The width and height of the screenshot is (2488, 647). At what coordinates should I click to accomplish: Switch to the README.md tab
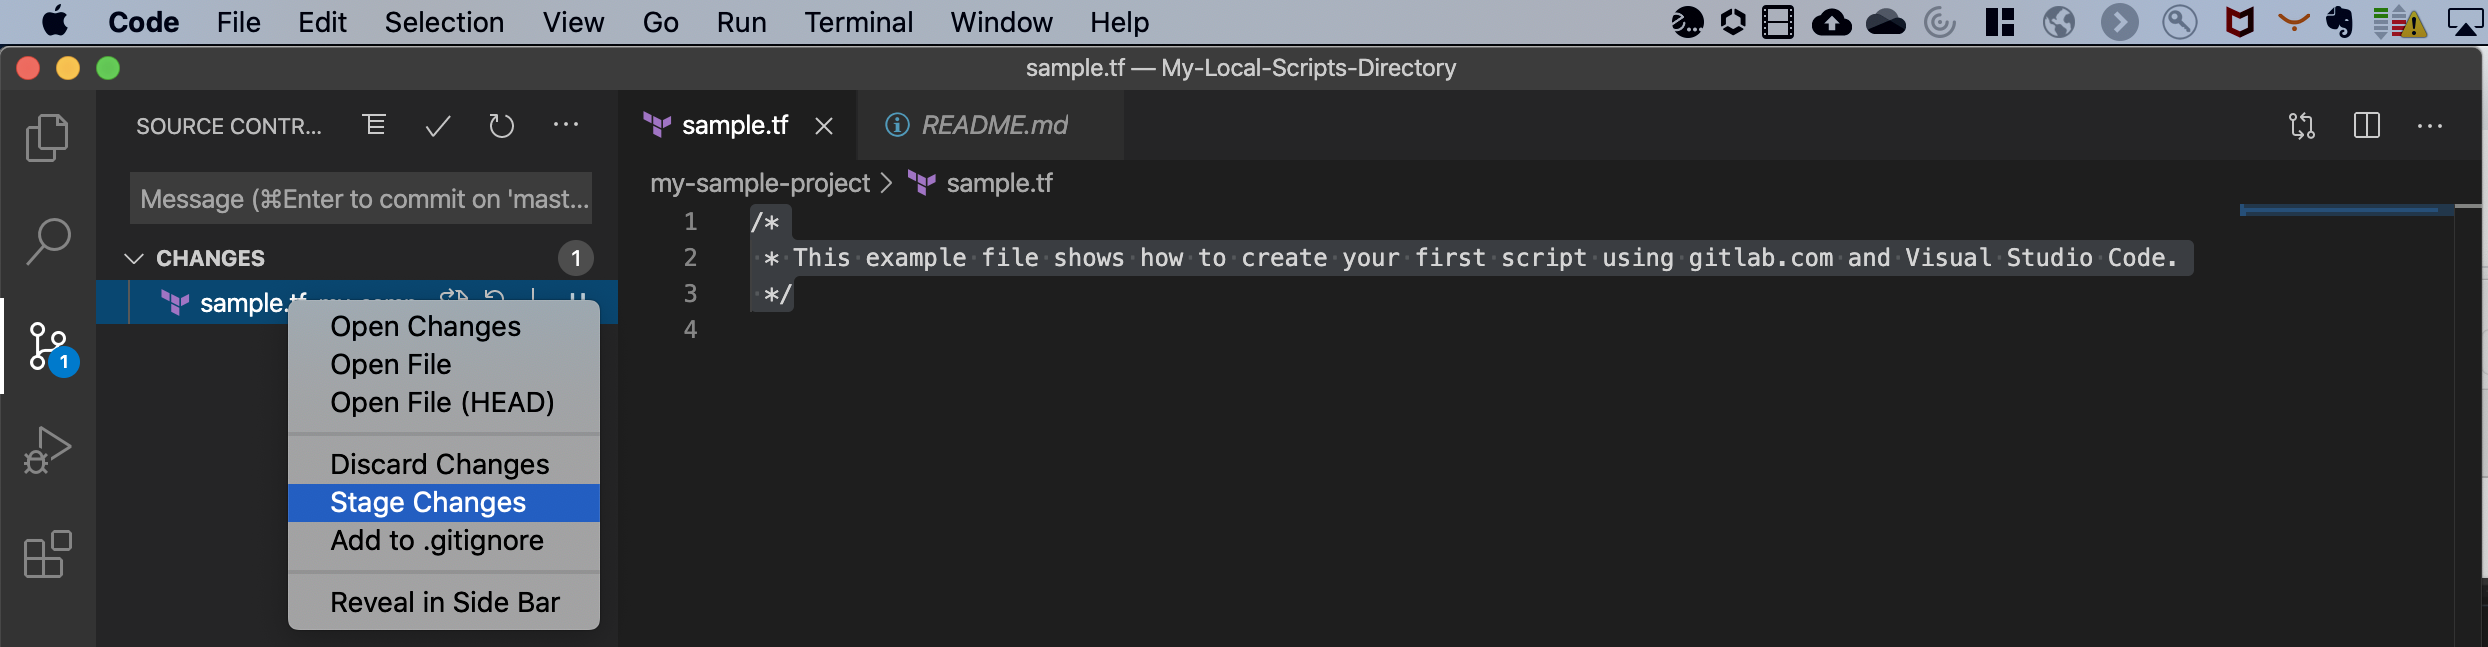click(994, 125)
